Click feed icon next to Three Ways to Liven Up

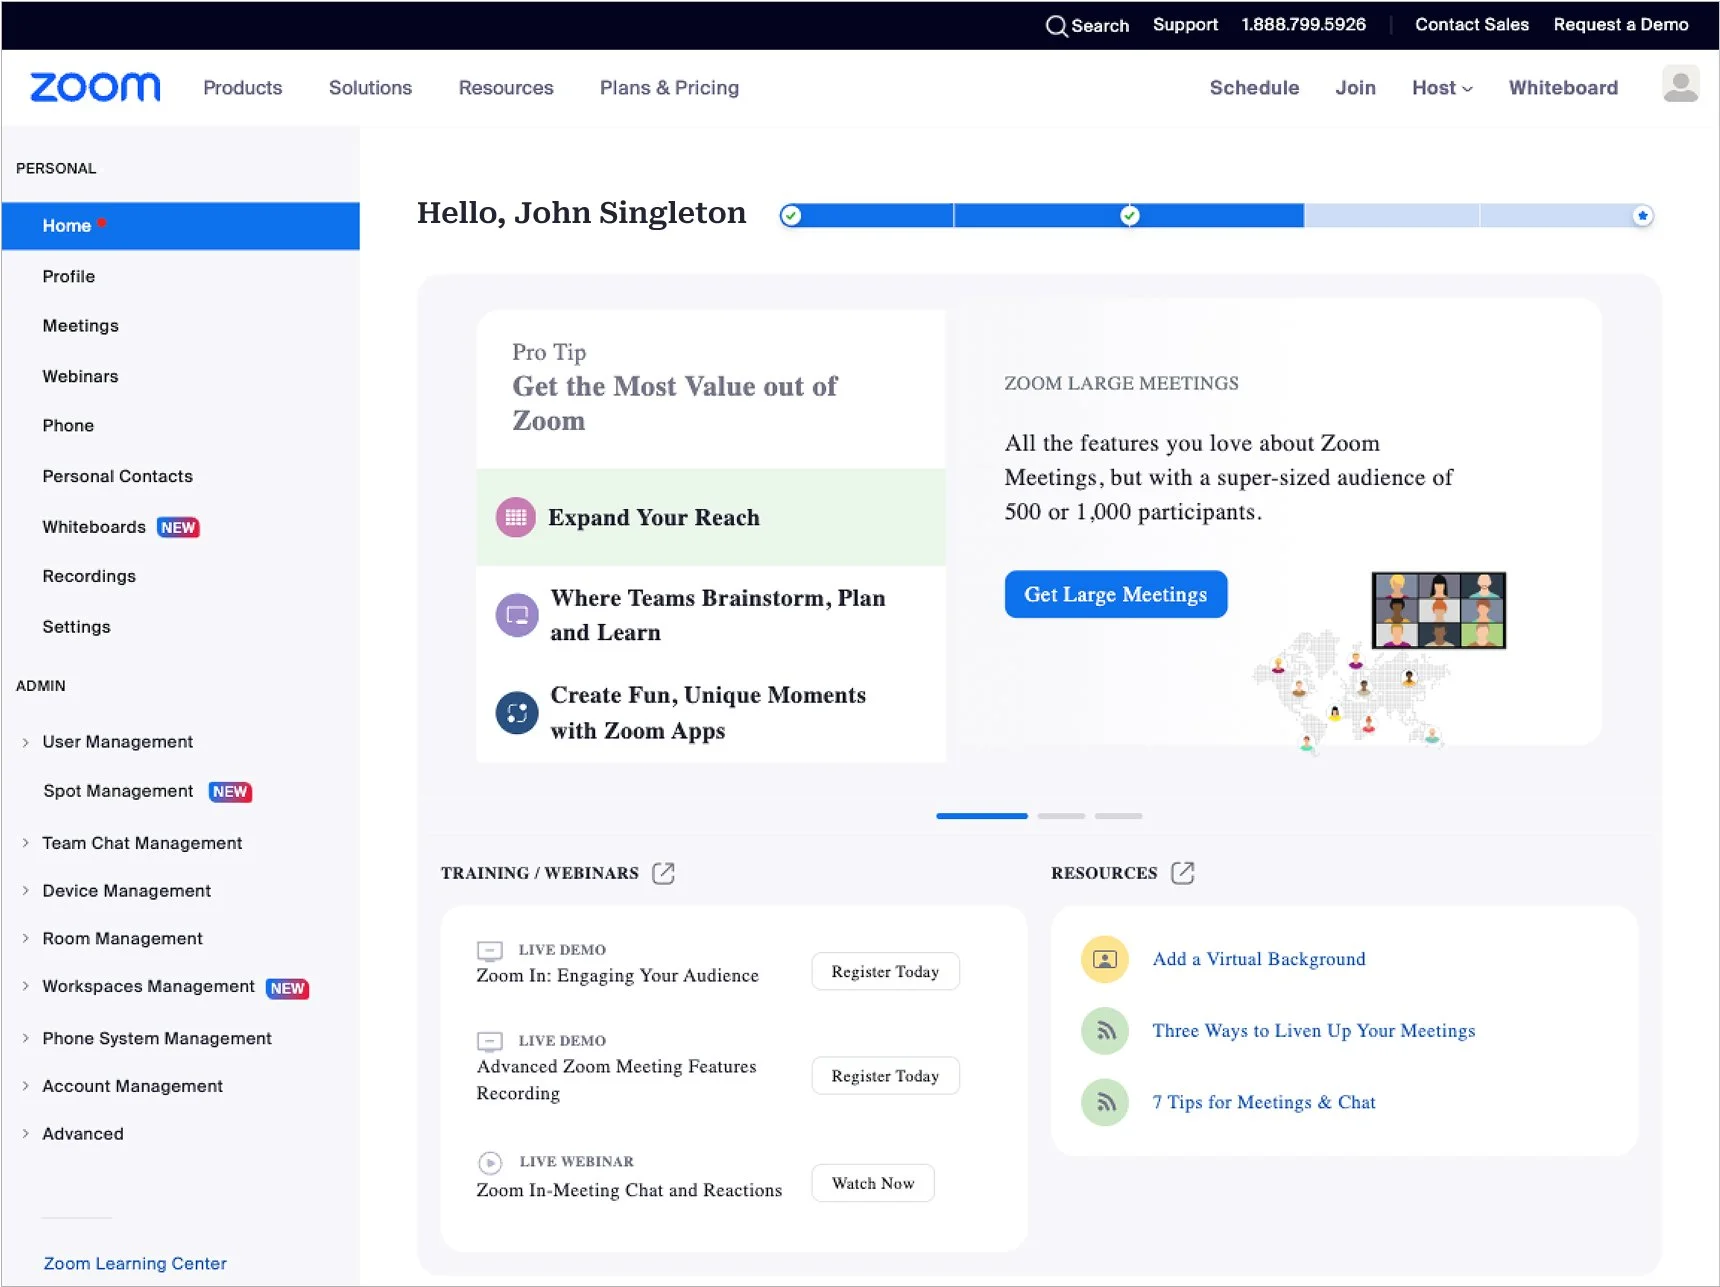[x=1105, y=1031]
